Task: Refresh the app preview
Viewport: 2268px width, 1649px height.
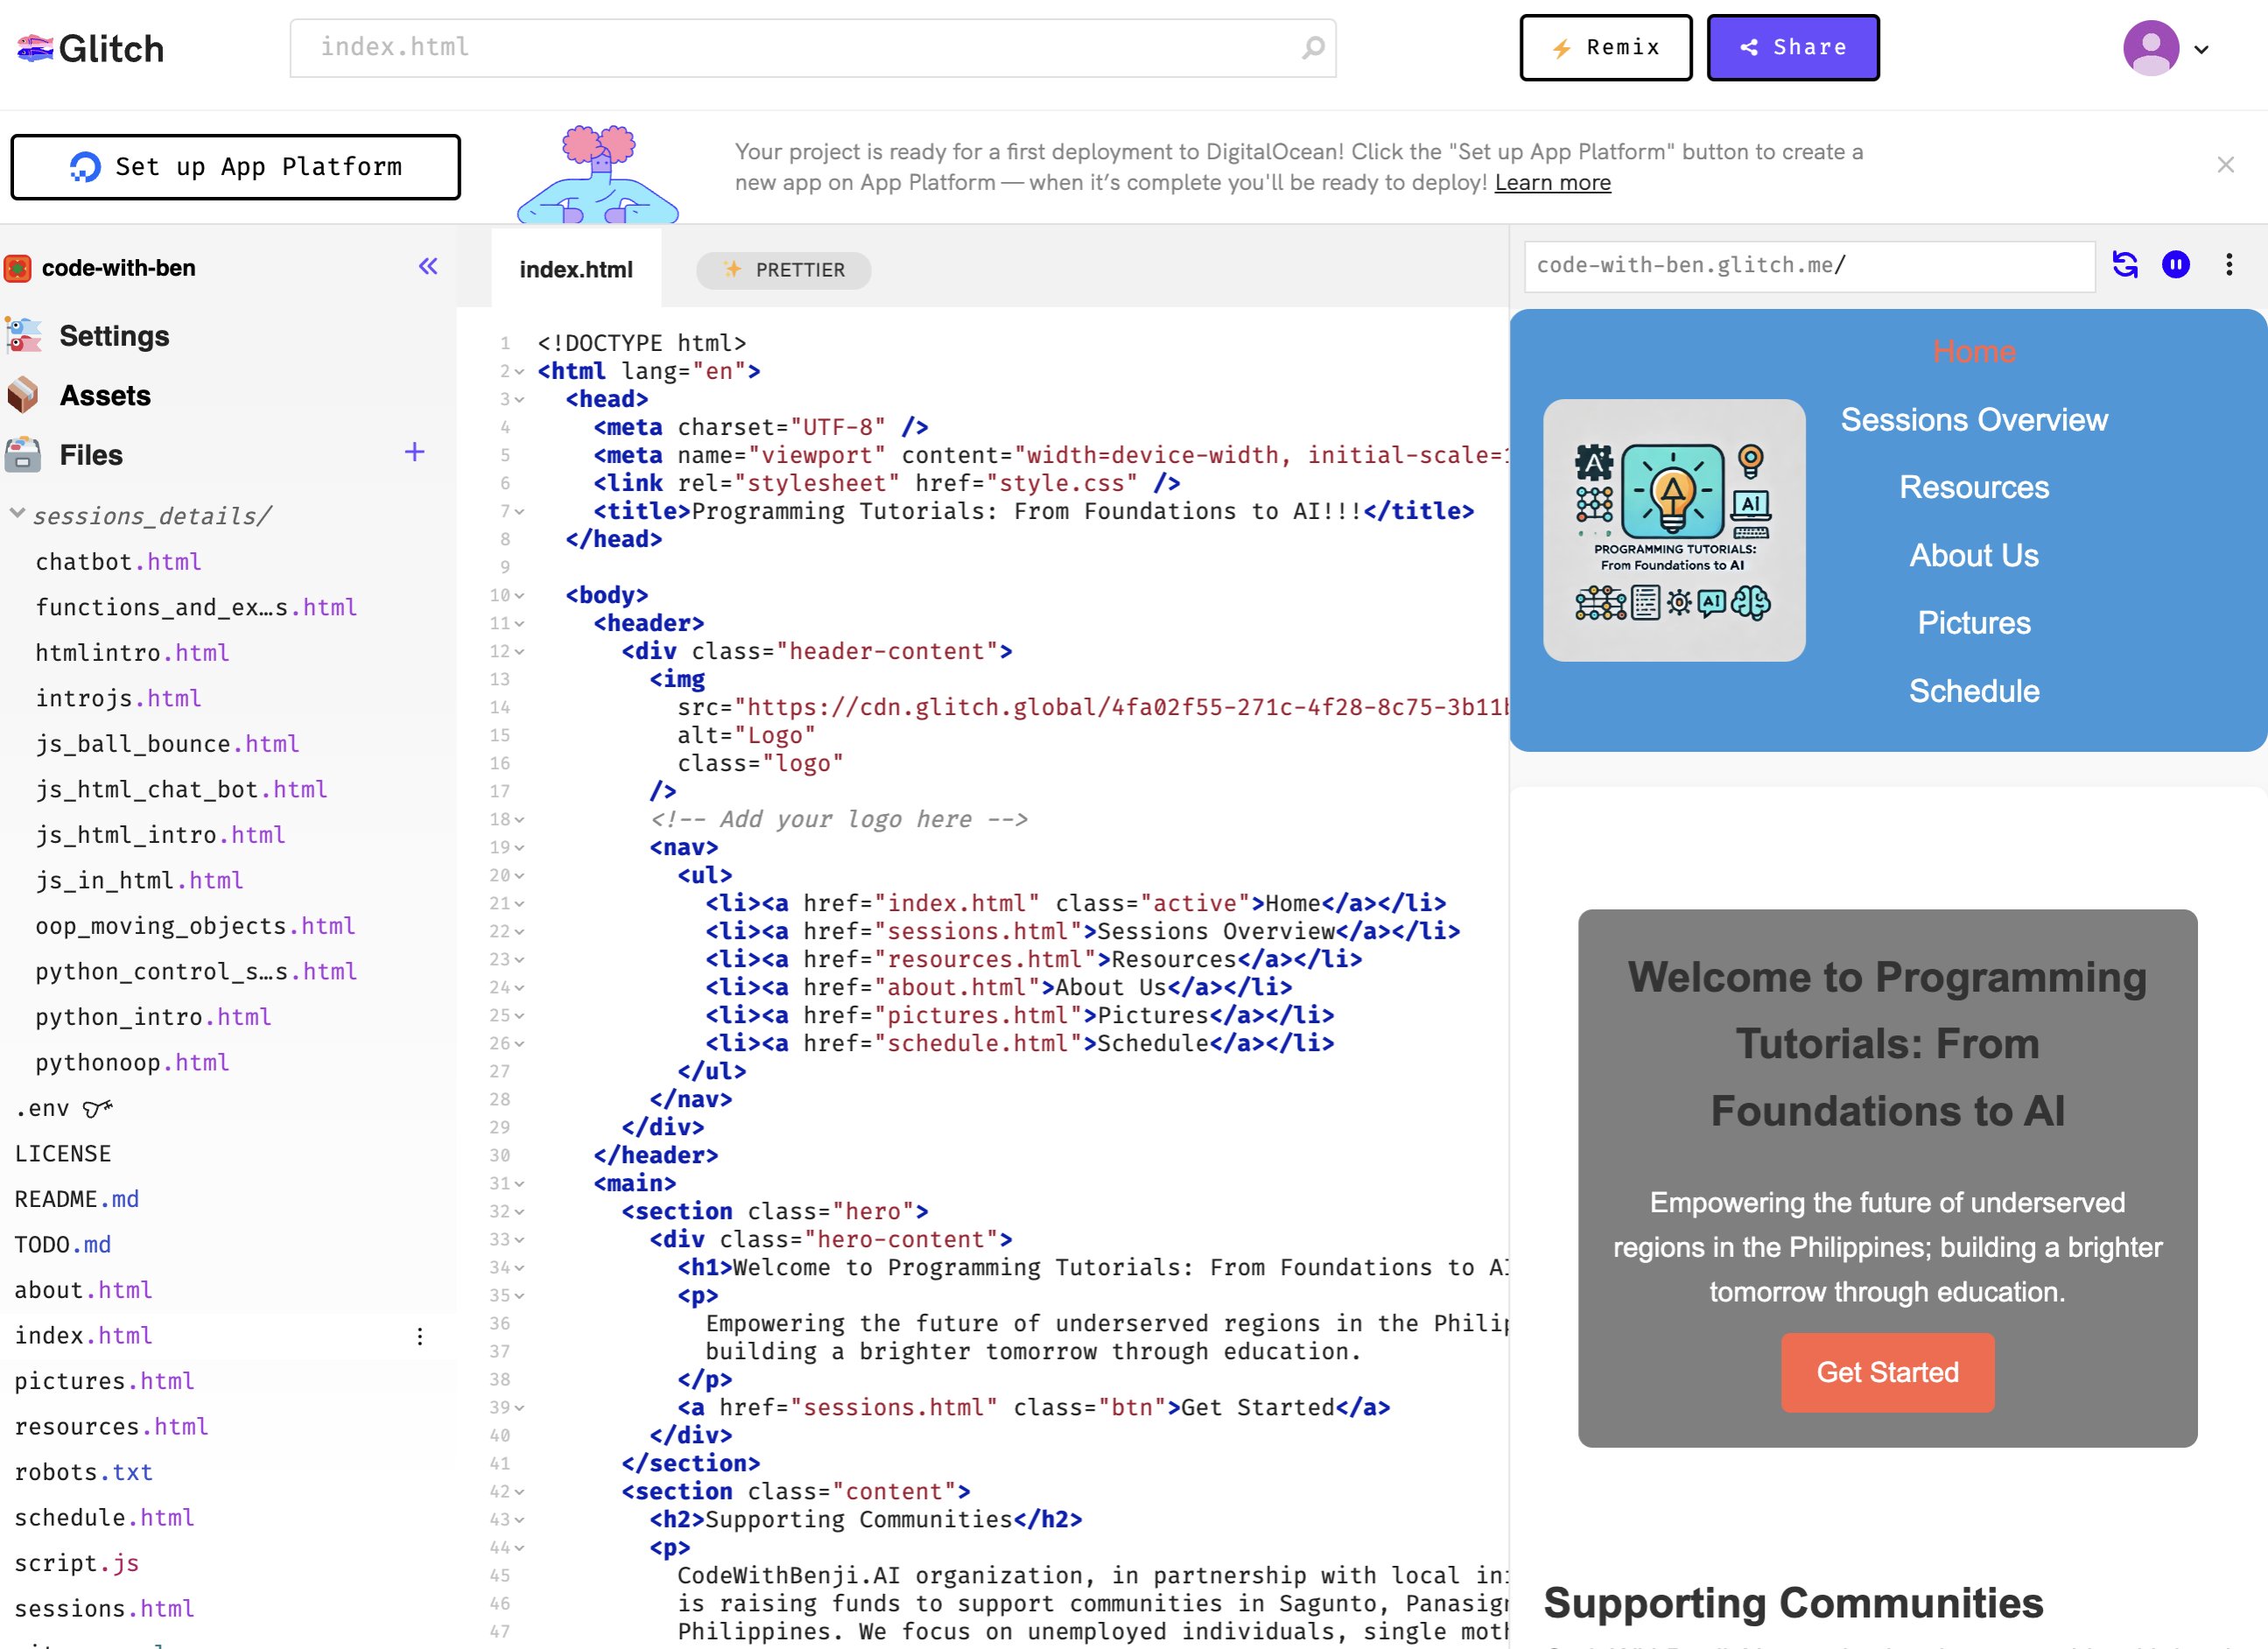Action: pos(2126,264)
